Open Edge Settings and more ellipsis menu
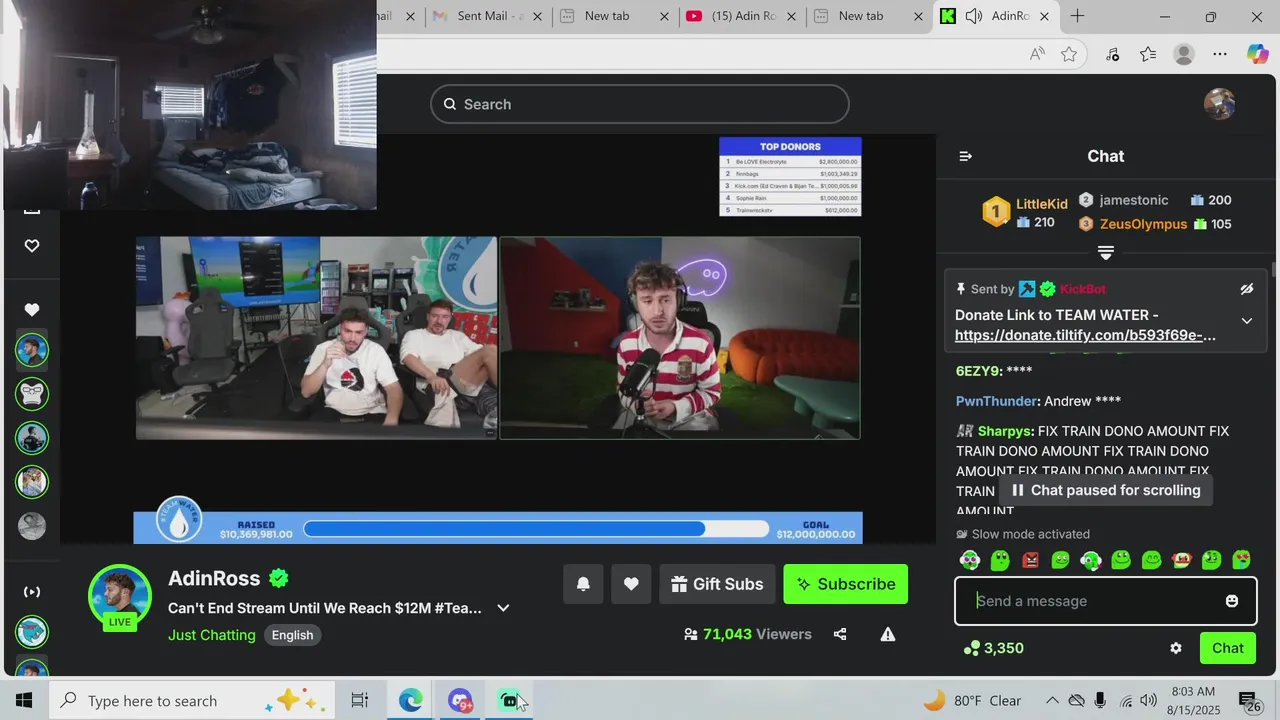 click(x=1220, y=54)
